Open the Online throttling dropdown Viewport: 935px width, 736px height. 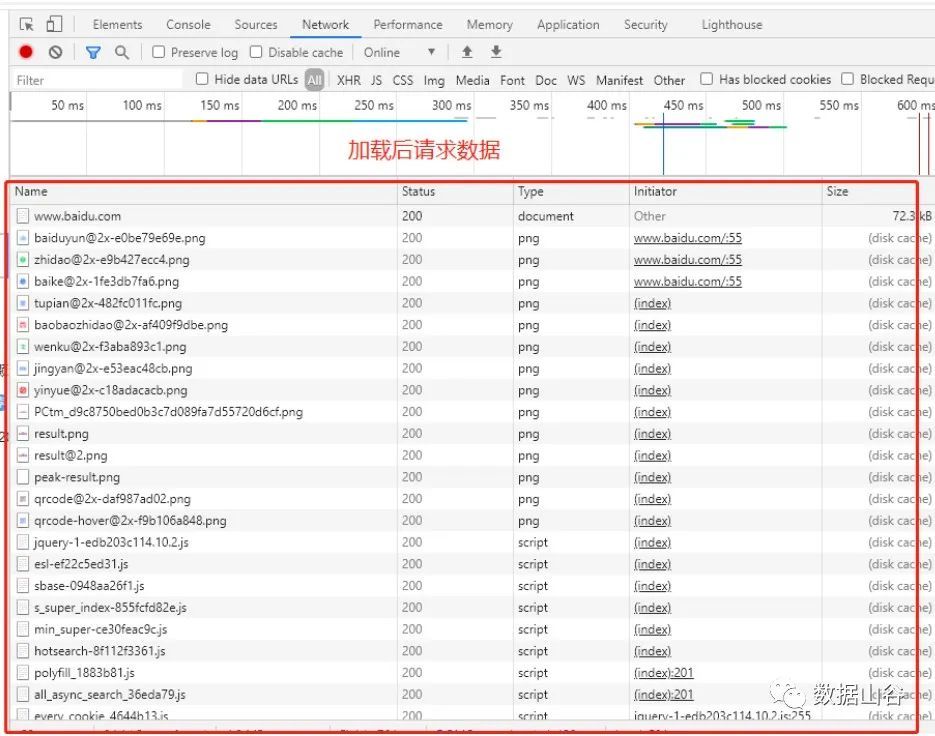[399, 52]
